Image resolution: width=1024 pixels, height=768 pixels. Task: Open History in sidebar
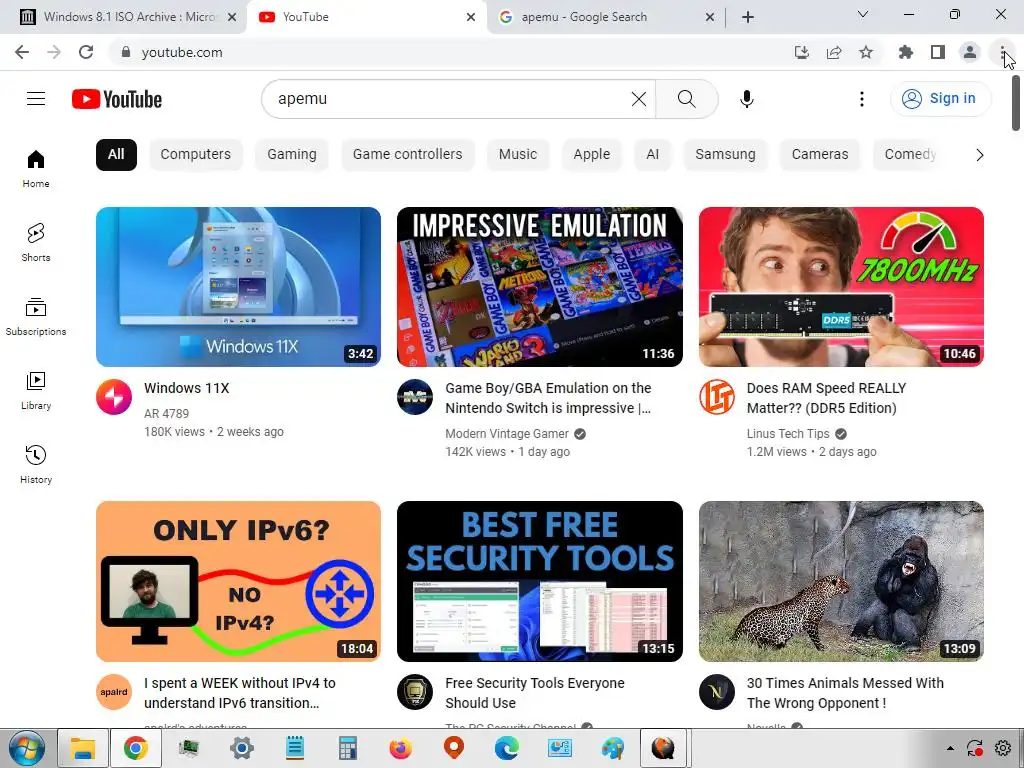pos(36,464)
